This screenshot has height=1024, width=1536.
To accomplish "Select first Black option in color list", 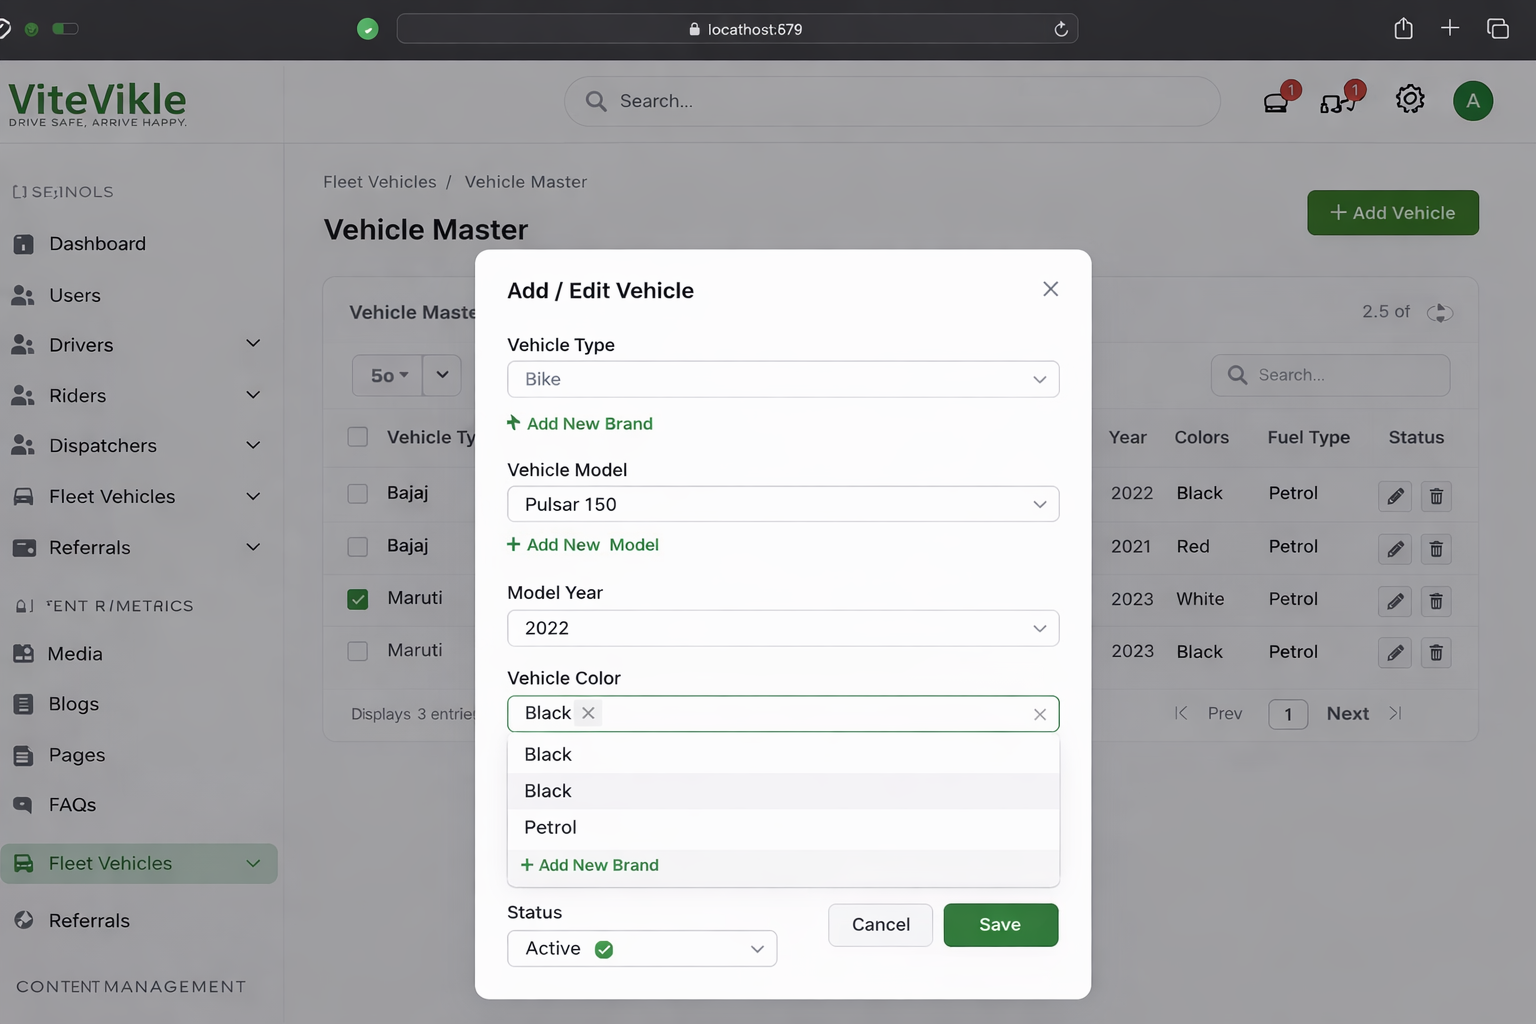I will tap(783, 754).
